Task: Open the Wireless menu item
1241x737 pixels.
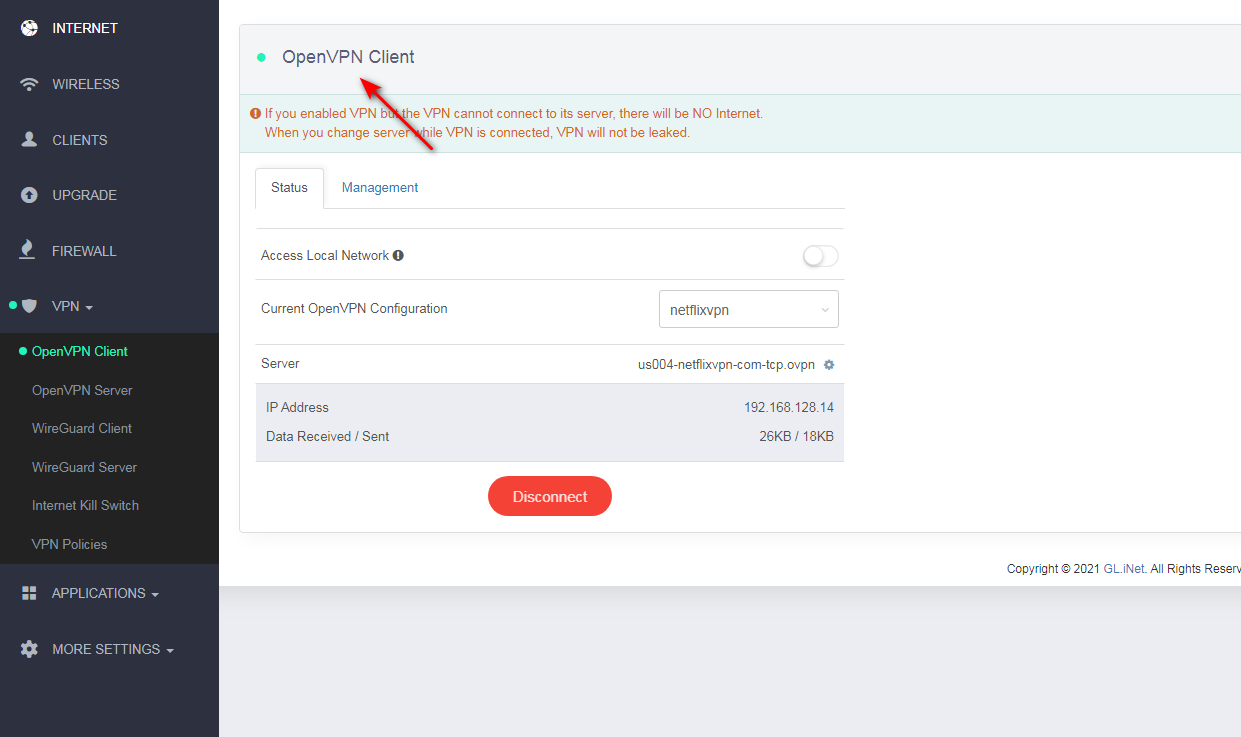Action: [x=86, y=84]
